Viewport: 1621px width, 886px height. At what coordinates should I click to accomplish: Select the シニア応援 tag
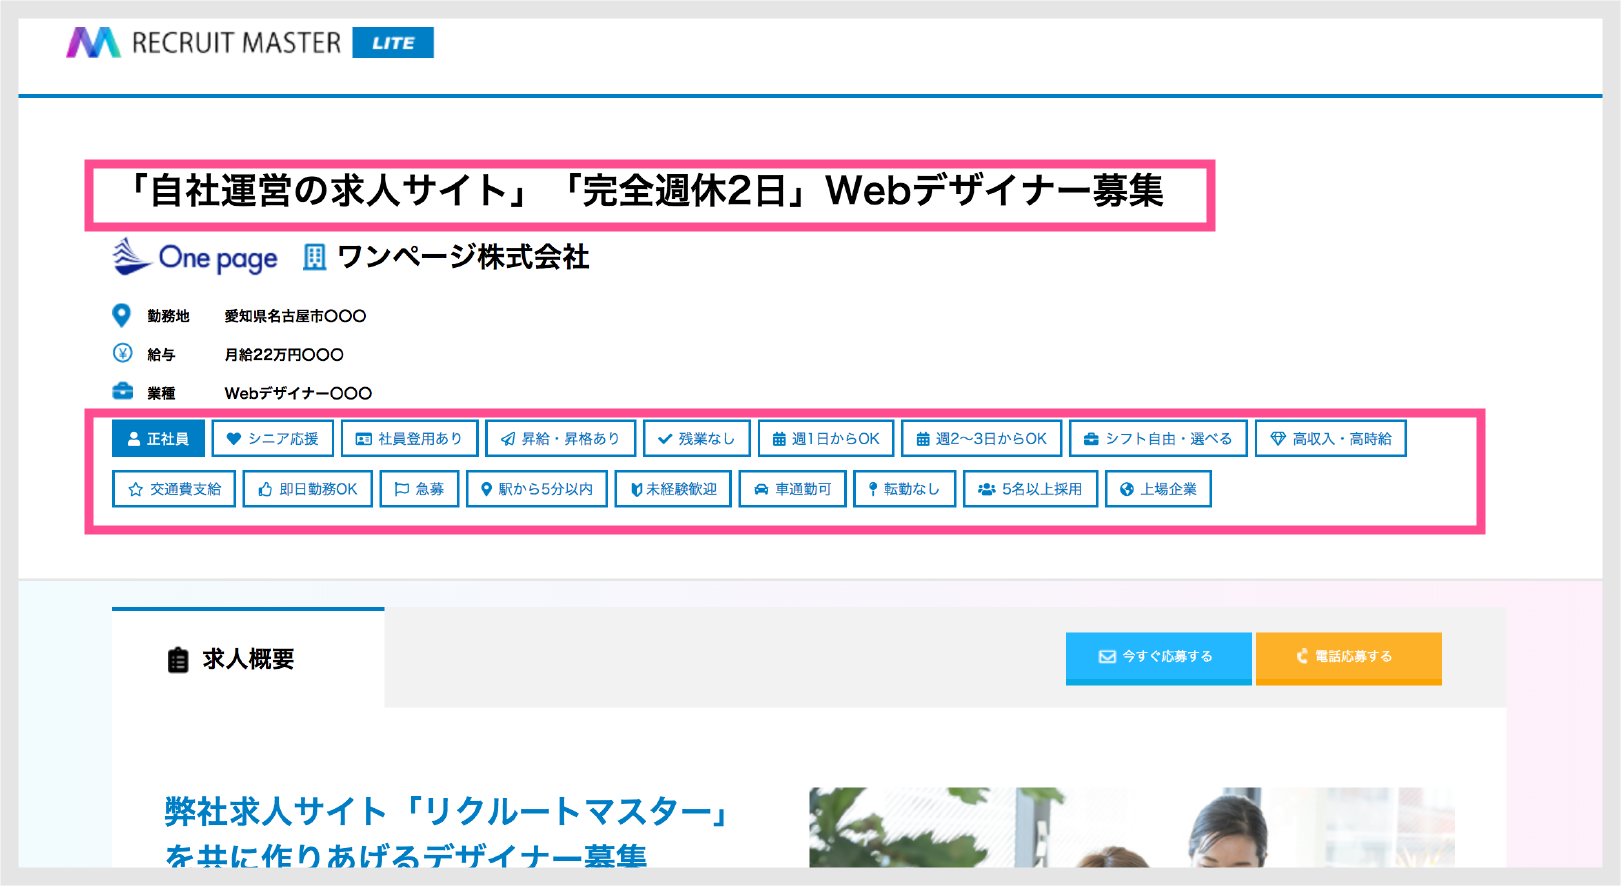click(272, 439)
